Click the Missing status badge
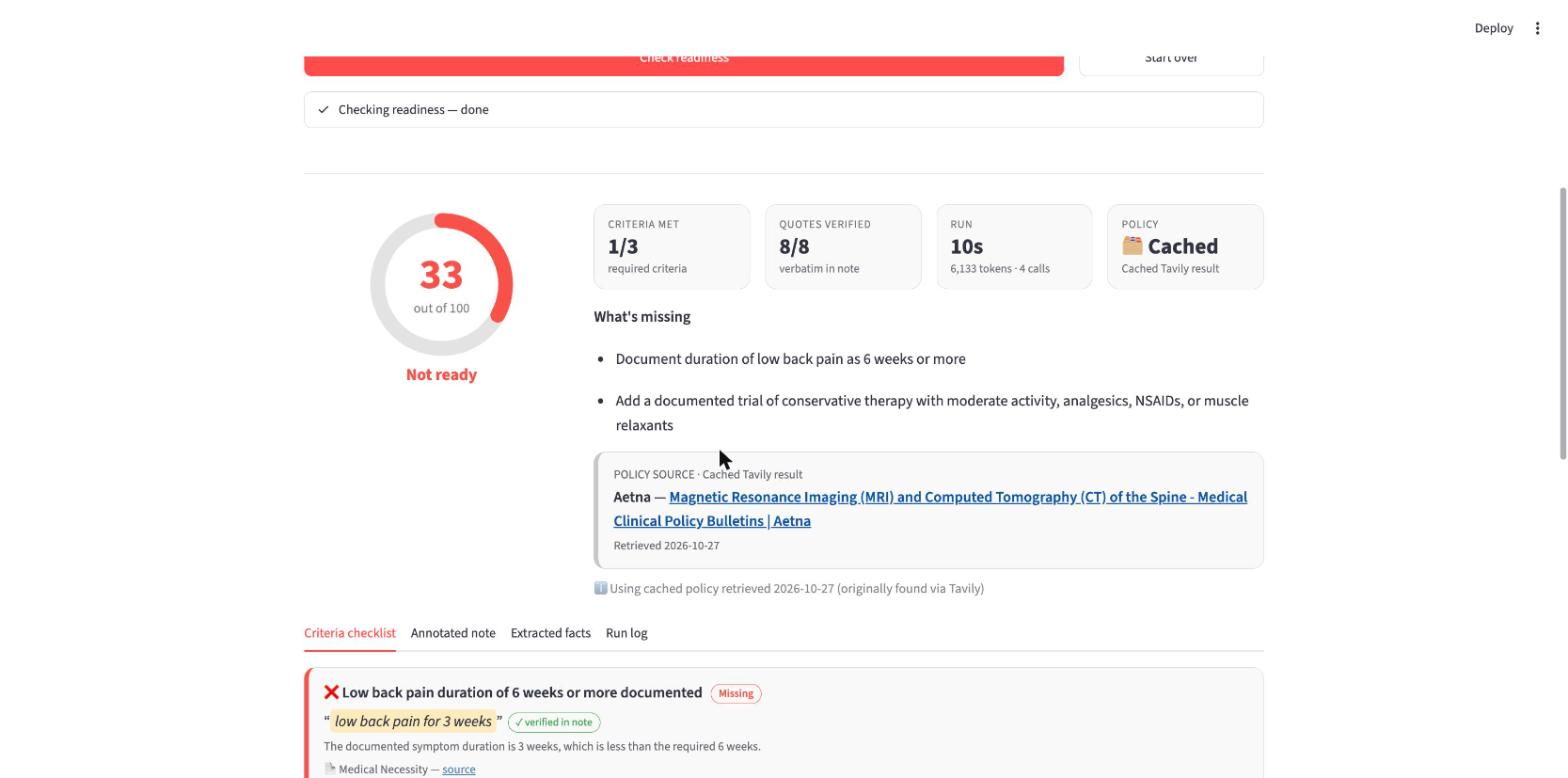 point(736,693)
